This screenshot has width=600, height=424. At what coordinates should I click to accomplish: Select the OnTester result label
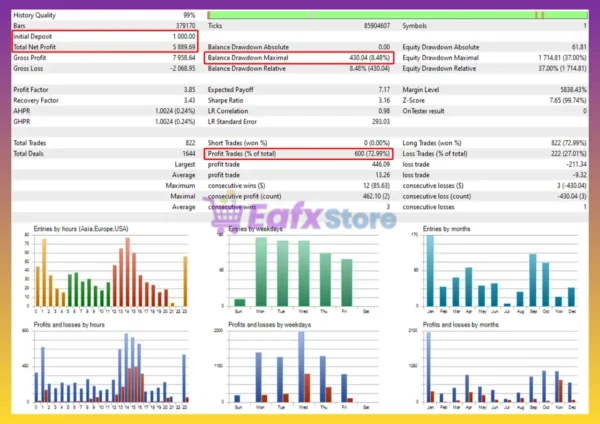pyautogui.click(x=423, y=111)
